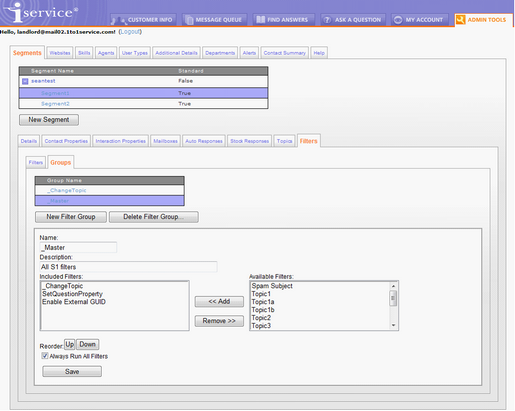Click the Available Filters scrollbar thumb
The width and height of the screenshot is (515, 411).
point(393,298)
